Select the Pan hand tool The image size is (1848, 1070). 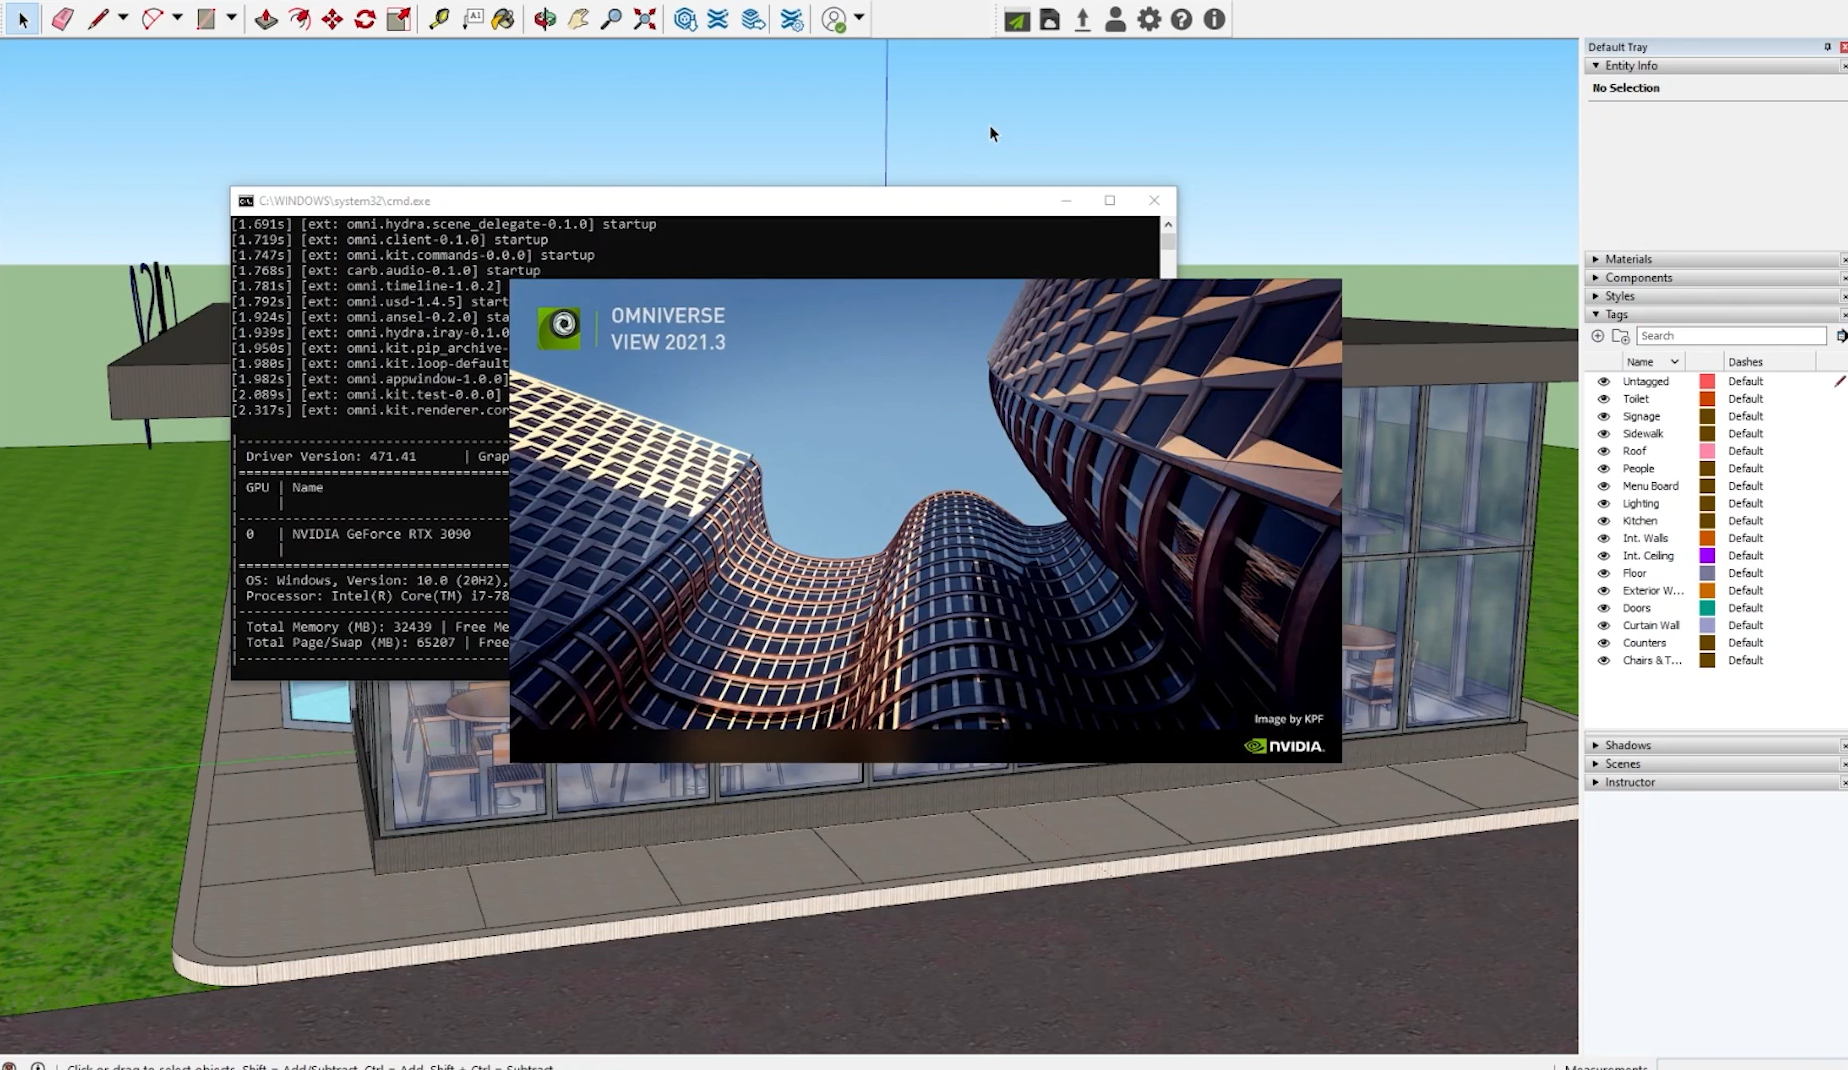tap(578, 19)
